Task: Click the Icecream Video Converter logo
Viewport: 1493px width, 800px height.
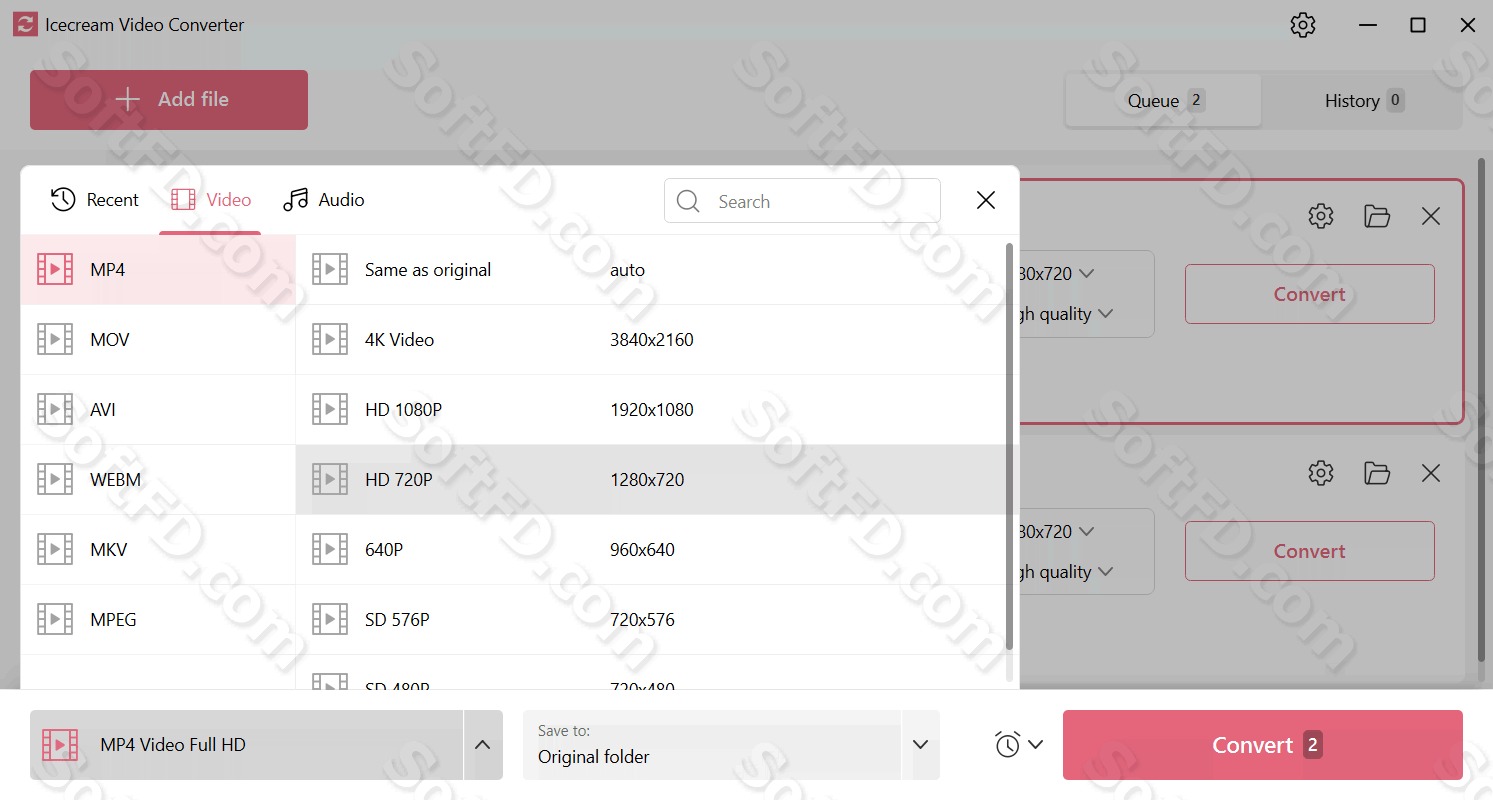Action: pyautogui.click(x=25, y=25)
